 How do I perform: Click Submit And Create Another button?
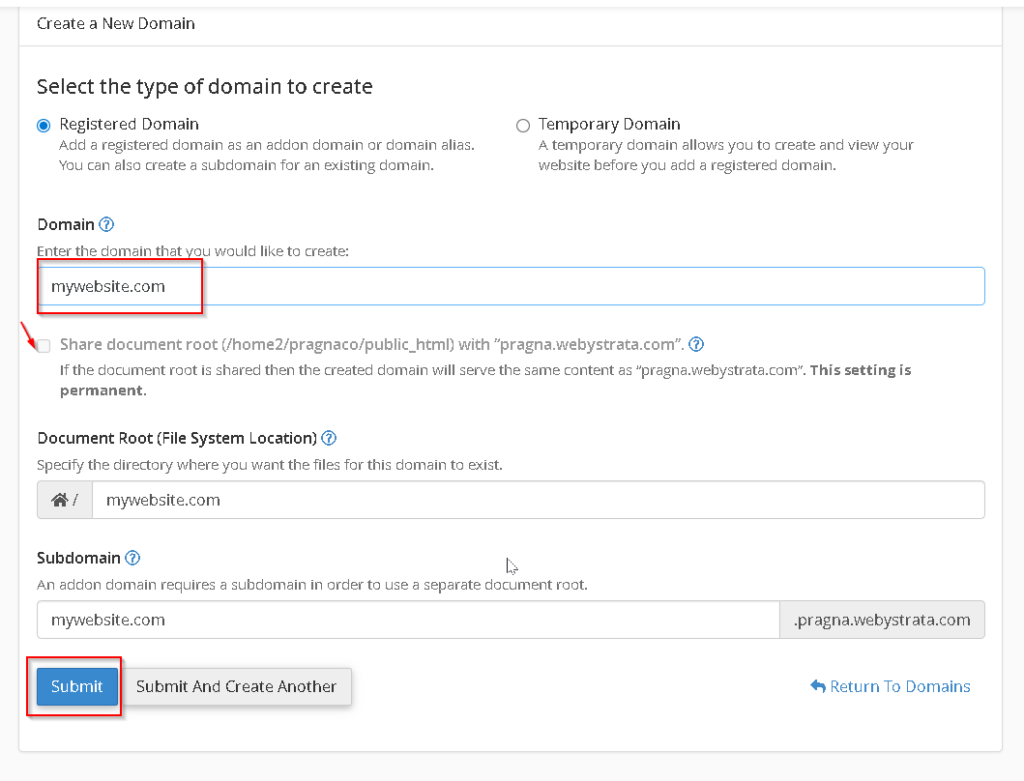pyautogui.click(x=236, y=686)
